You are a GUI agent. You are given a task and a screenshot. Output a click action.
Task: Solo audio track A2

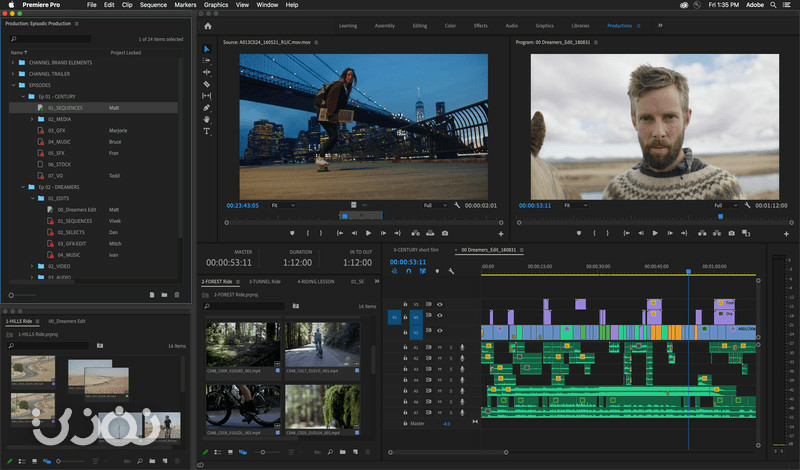(x=451, y=358)
